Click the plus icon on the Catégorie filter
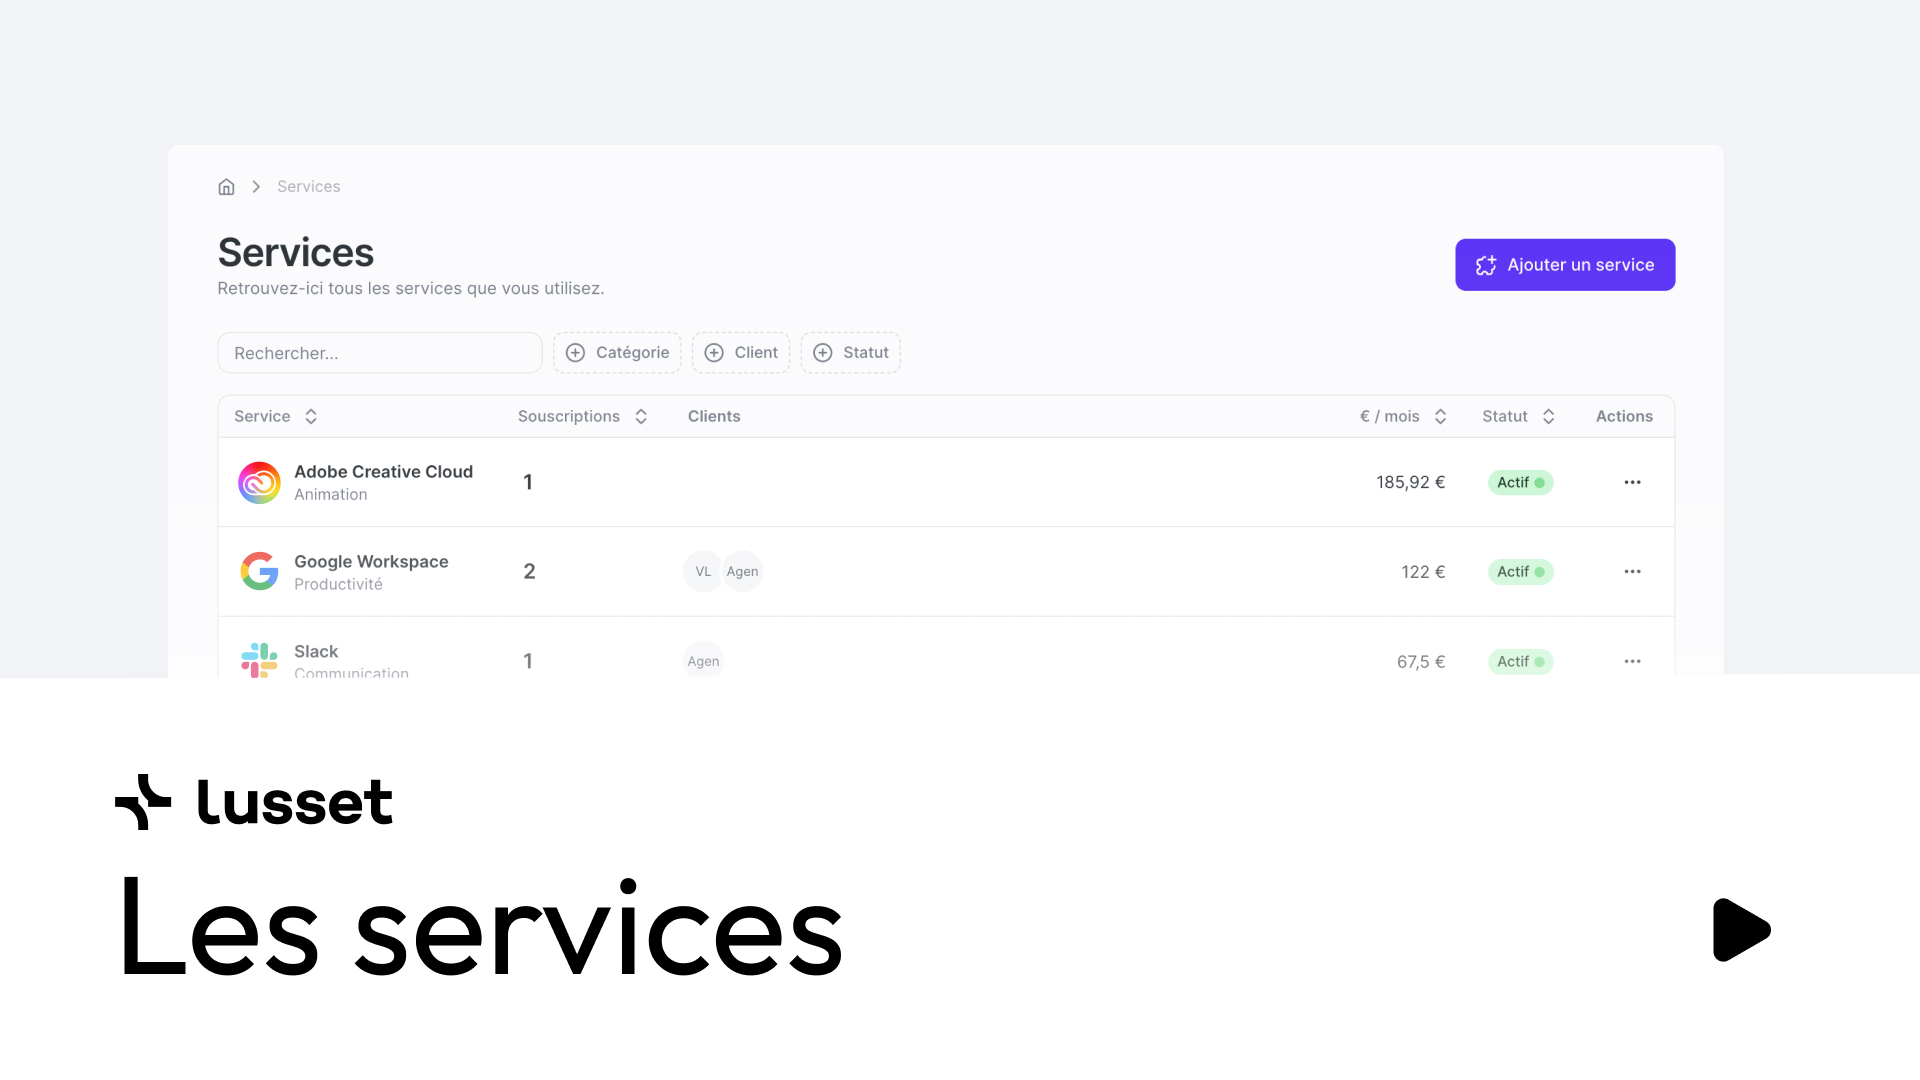The height and width of the screenshot is (1080, 1920). (576, 352)
